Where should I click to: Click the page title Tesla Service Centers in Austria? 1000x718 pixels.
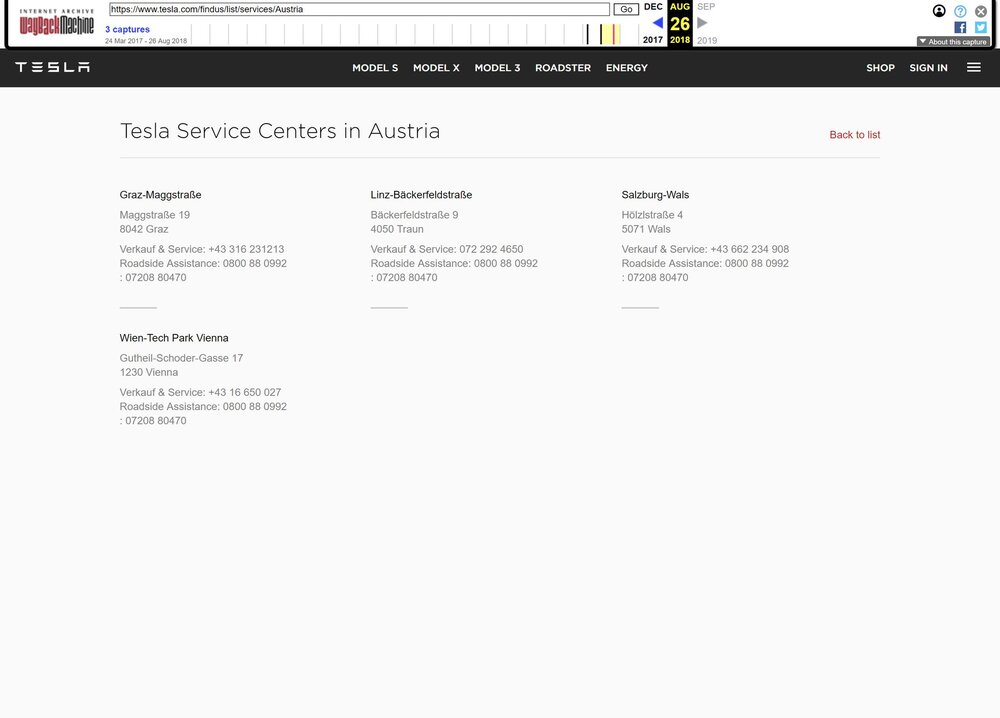(280, 131)
